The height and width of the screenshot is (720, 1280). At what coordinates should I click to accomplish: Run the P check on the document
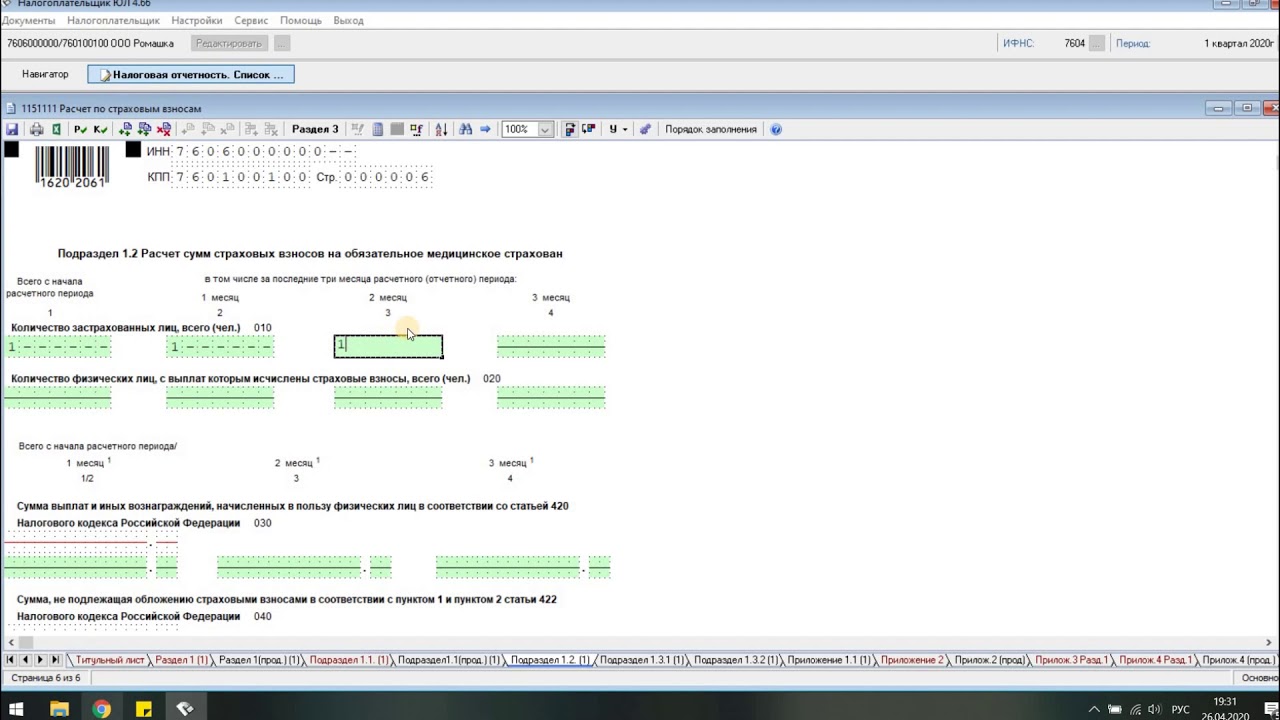point(80,129)
